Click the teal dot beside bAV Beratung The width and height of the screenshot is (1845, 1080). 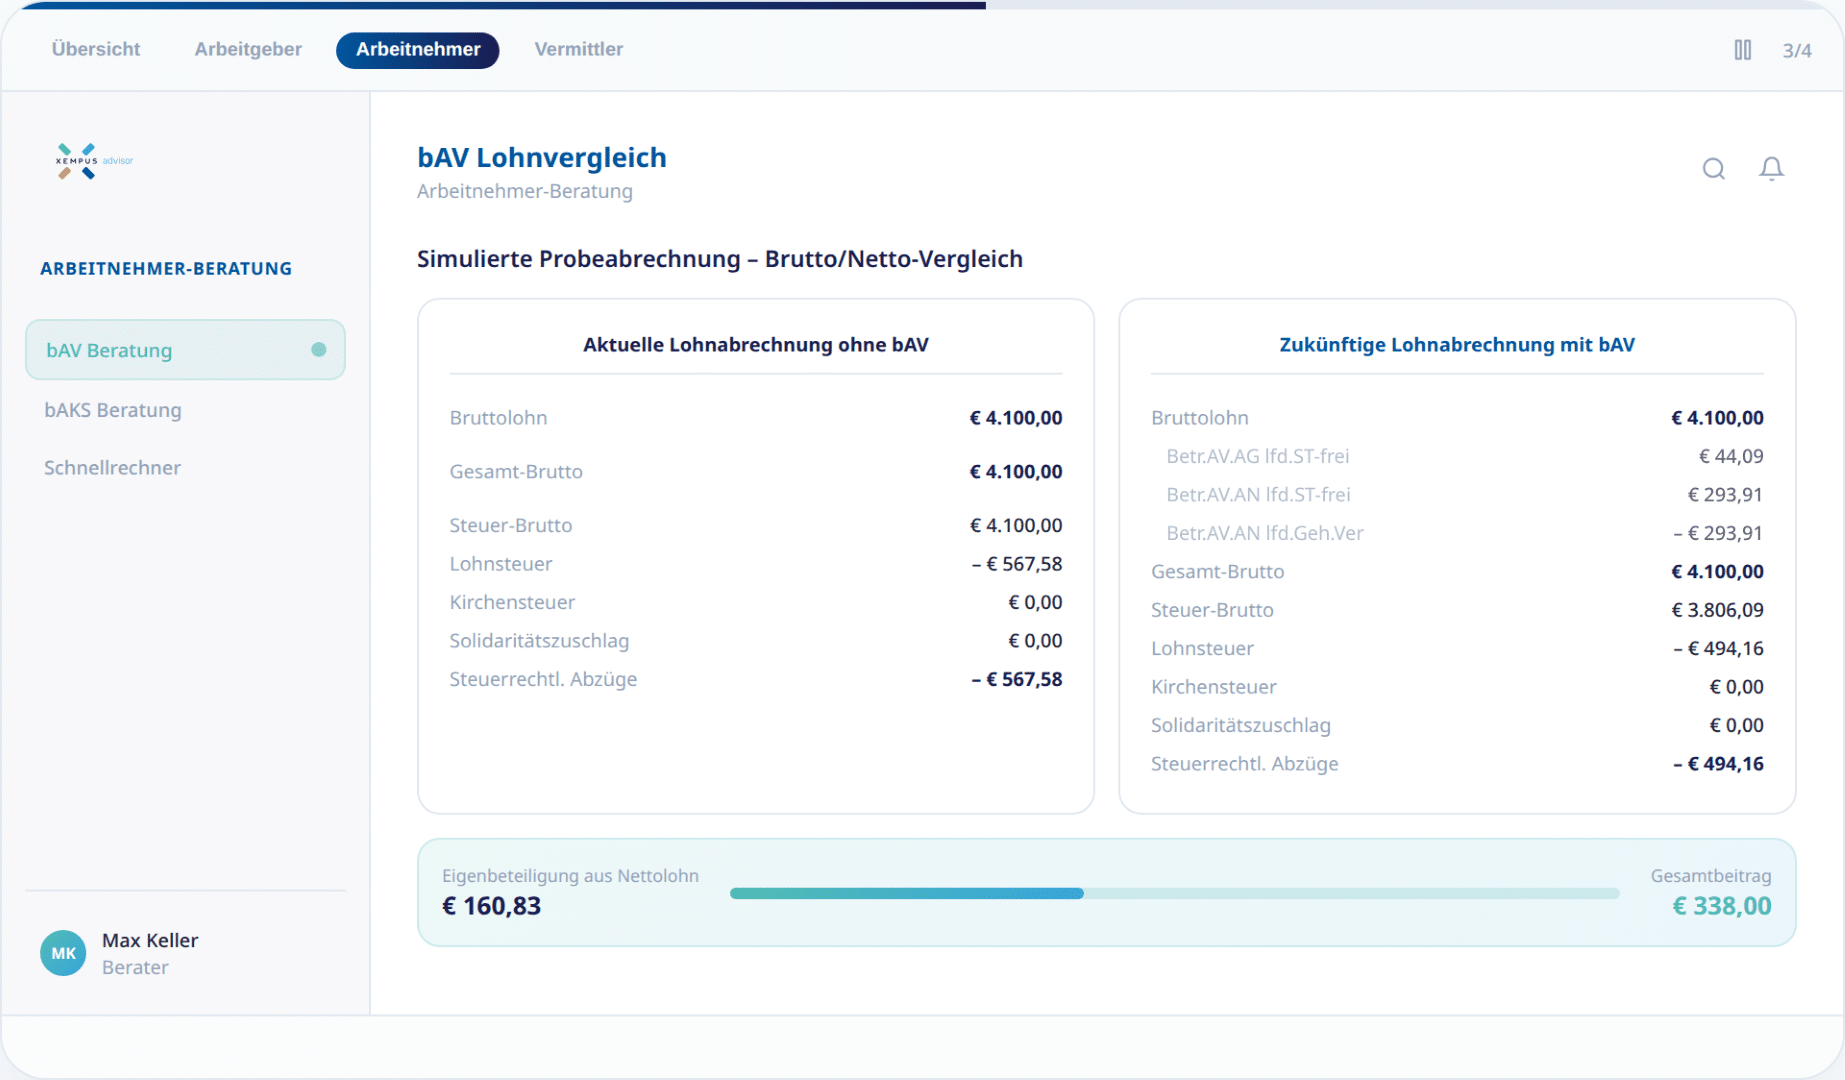point(319,350)
